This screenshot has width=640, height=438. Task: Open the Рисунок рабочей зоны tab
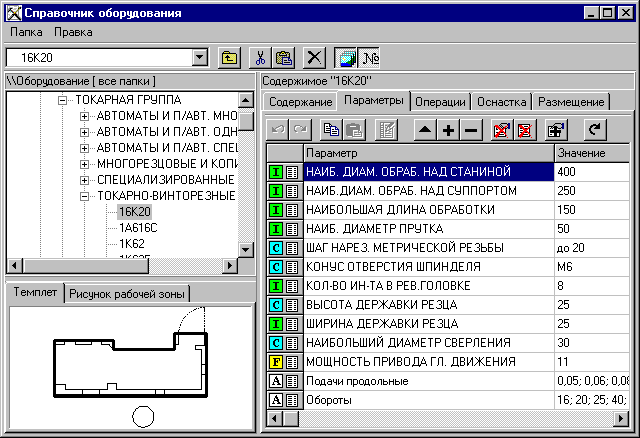pyautogui.click(x=127, y=294)
